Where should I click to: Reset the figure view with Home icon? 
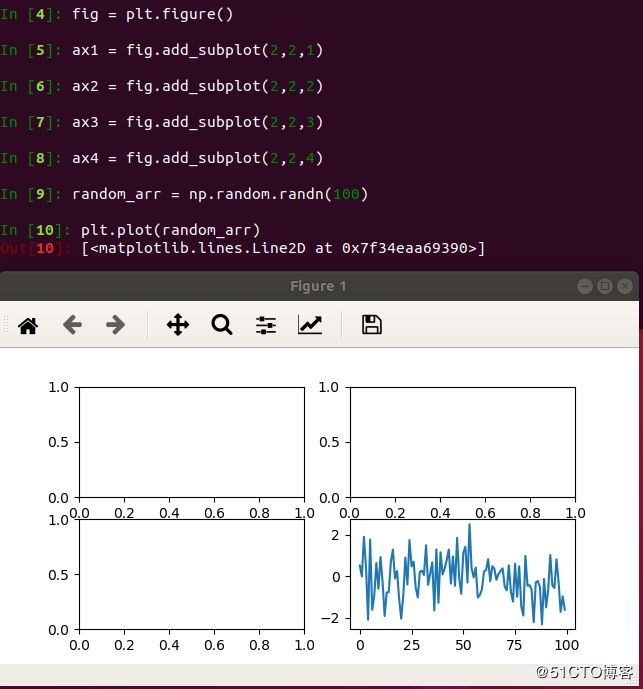(x=28, y=326)
